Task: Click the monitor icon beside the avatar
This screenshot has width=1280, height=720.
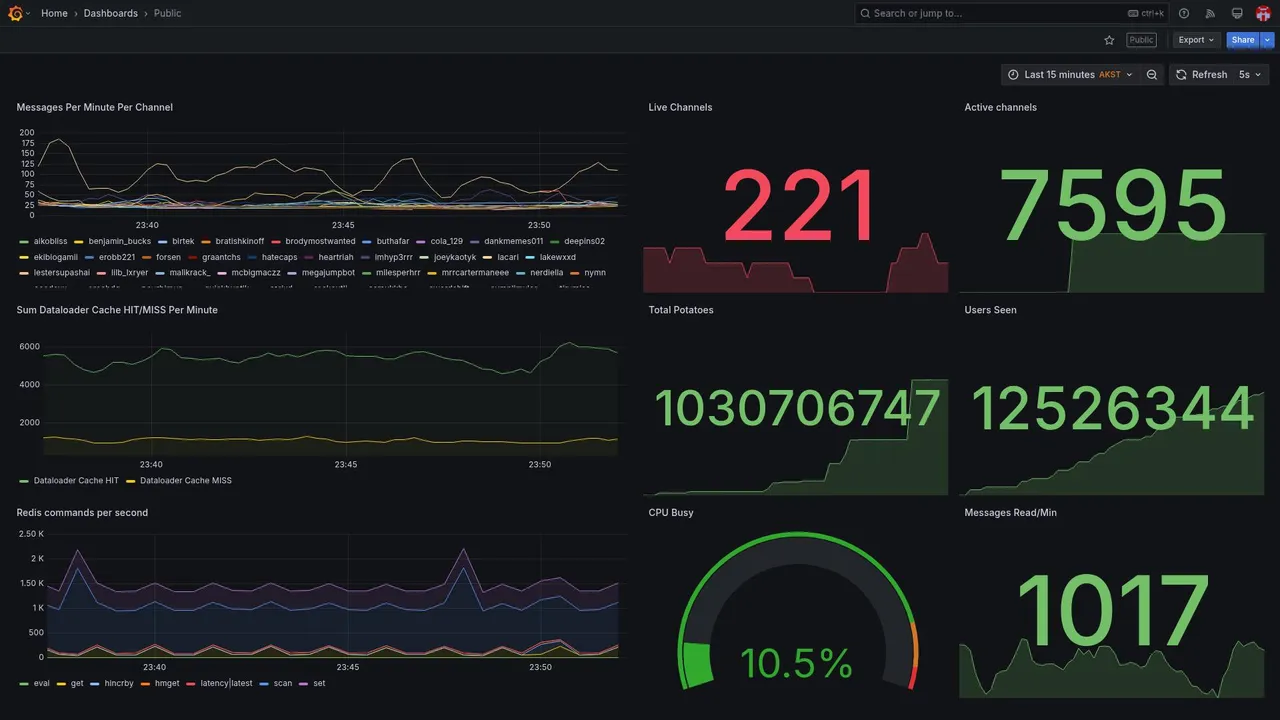Action: tap(1237, 13)
